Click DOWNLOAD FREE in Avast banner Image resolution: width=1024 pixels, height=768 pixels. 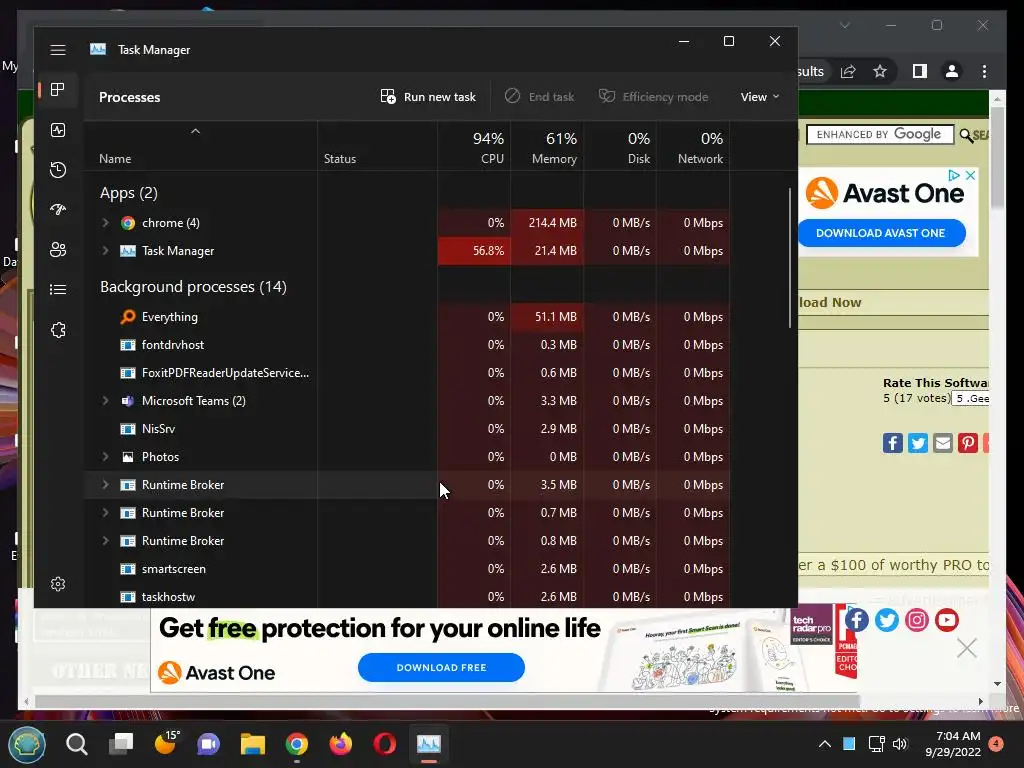click(x=441, y=667)
